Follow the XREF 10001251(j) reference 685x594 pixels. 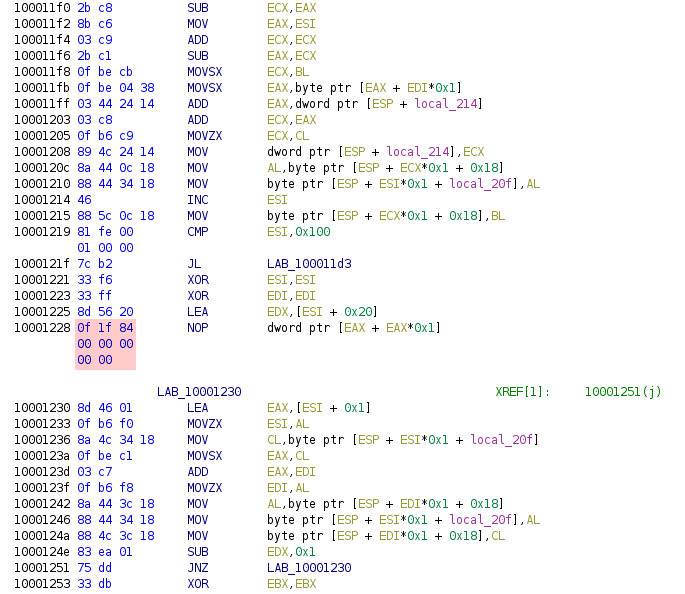click(x=622, y=391)
